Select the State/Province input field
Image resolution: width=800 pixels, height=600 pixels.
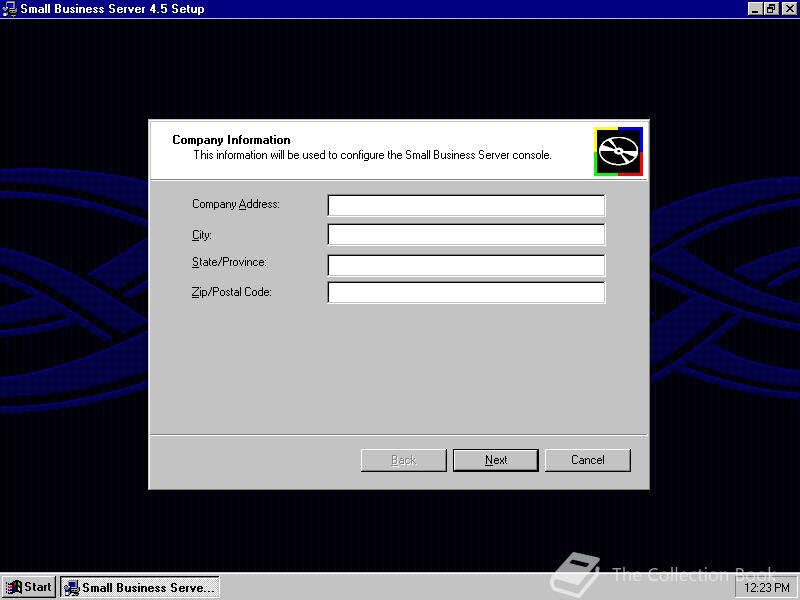pos(466,265)
